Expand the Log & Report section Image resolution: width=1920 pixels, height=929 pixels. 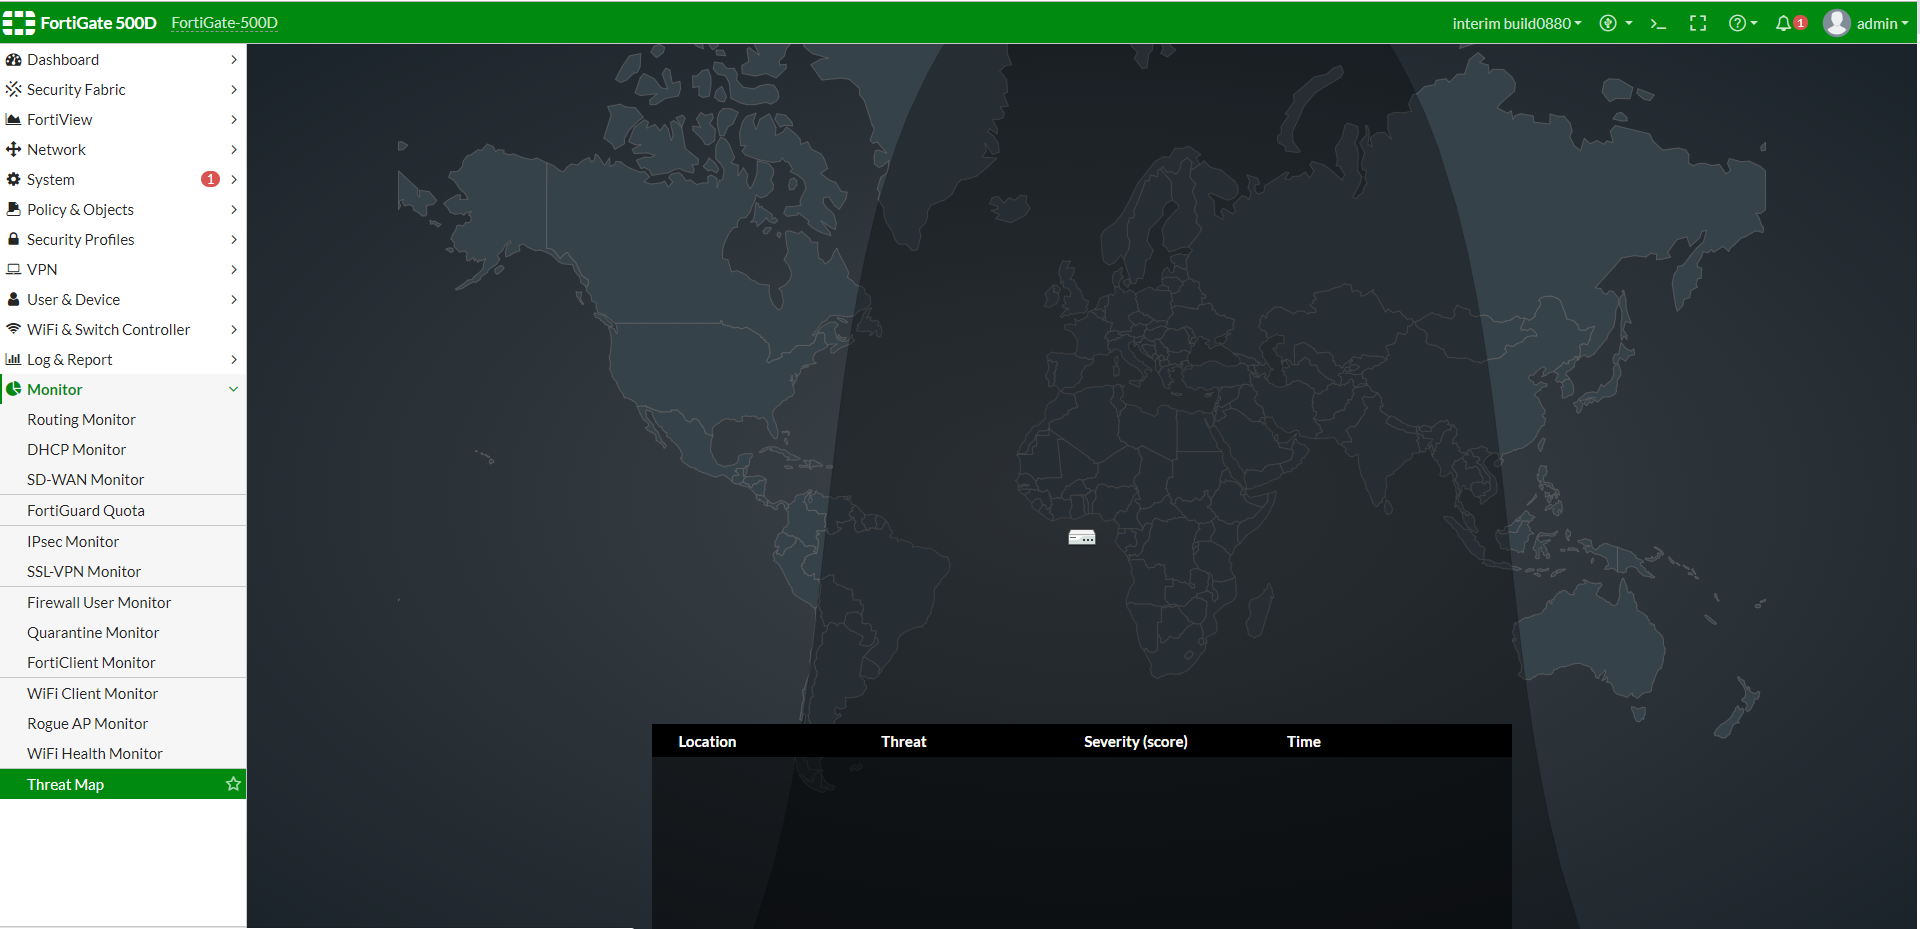(x=123, y=360)
